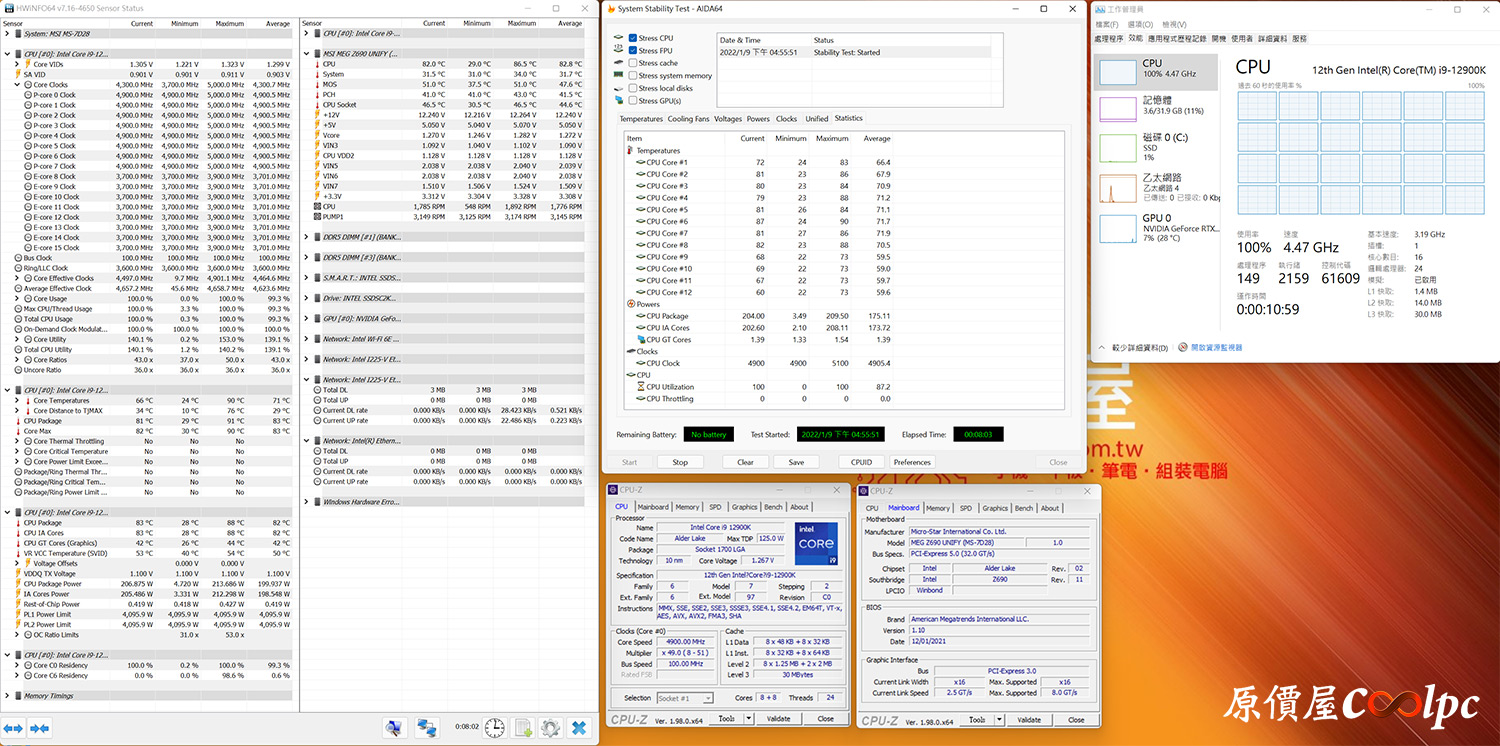Screen dimensions: 1500x746
Task: Switch to Temperatures tab in AIDA64
Action: pyautogui.click(x=641, y=119)
